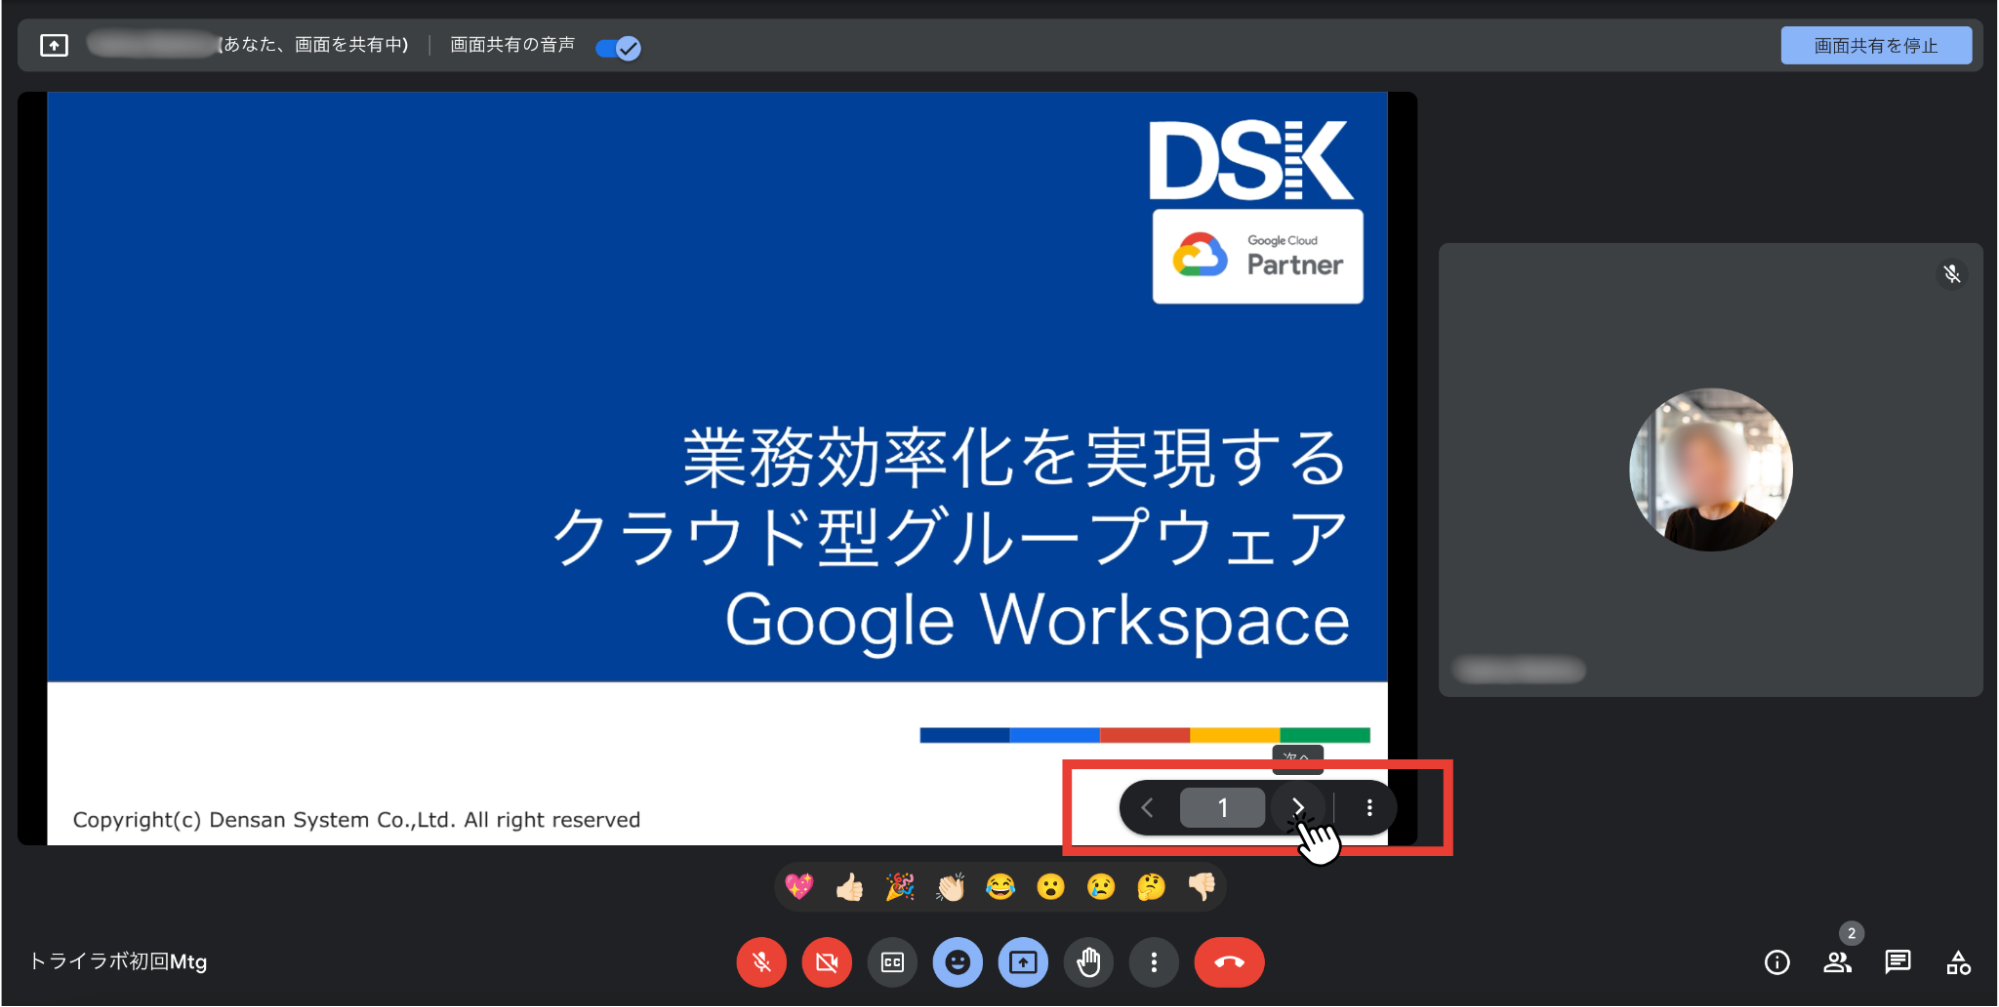Click the 画面共有の音声 label

click(x=512, y=45)
